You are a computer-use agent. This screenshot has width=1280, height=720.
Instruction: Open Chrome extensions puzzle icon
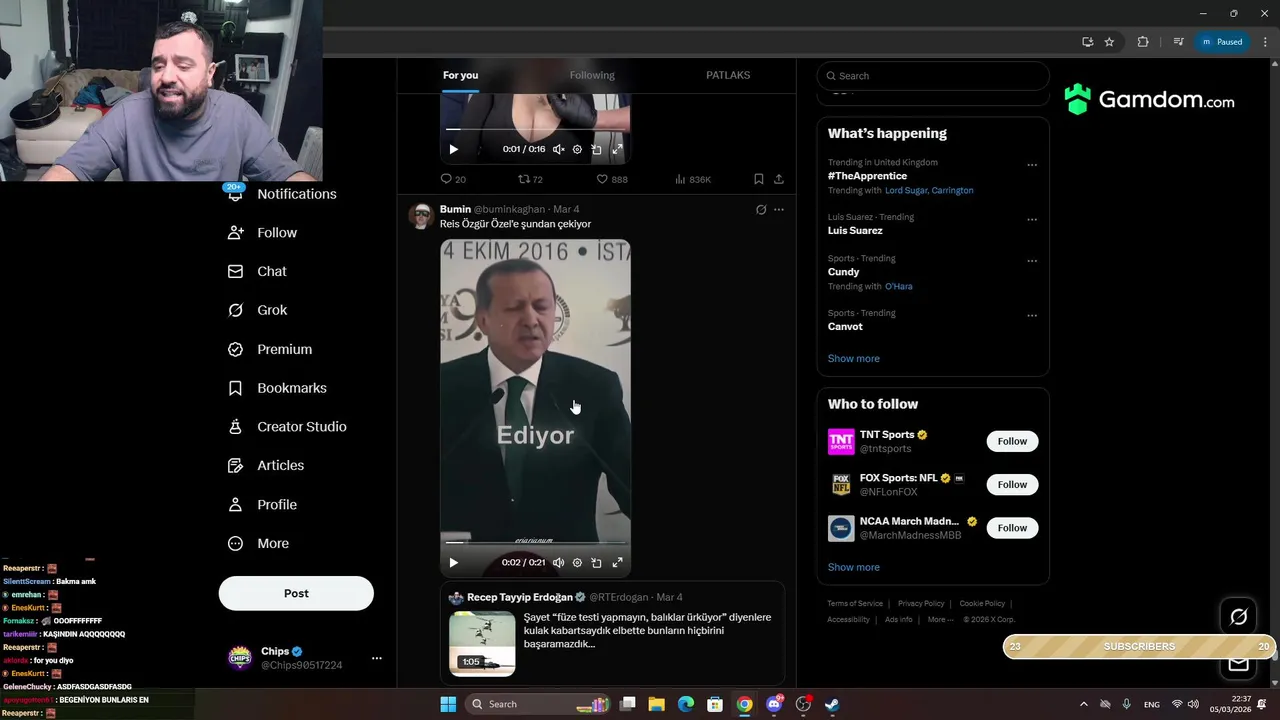(1143, 42)
